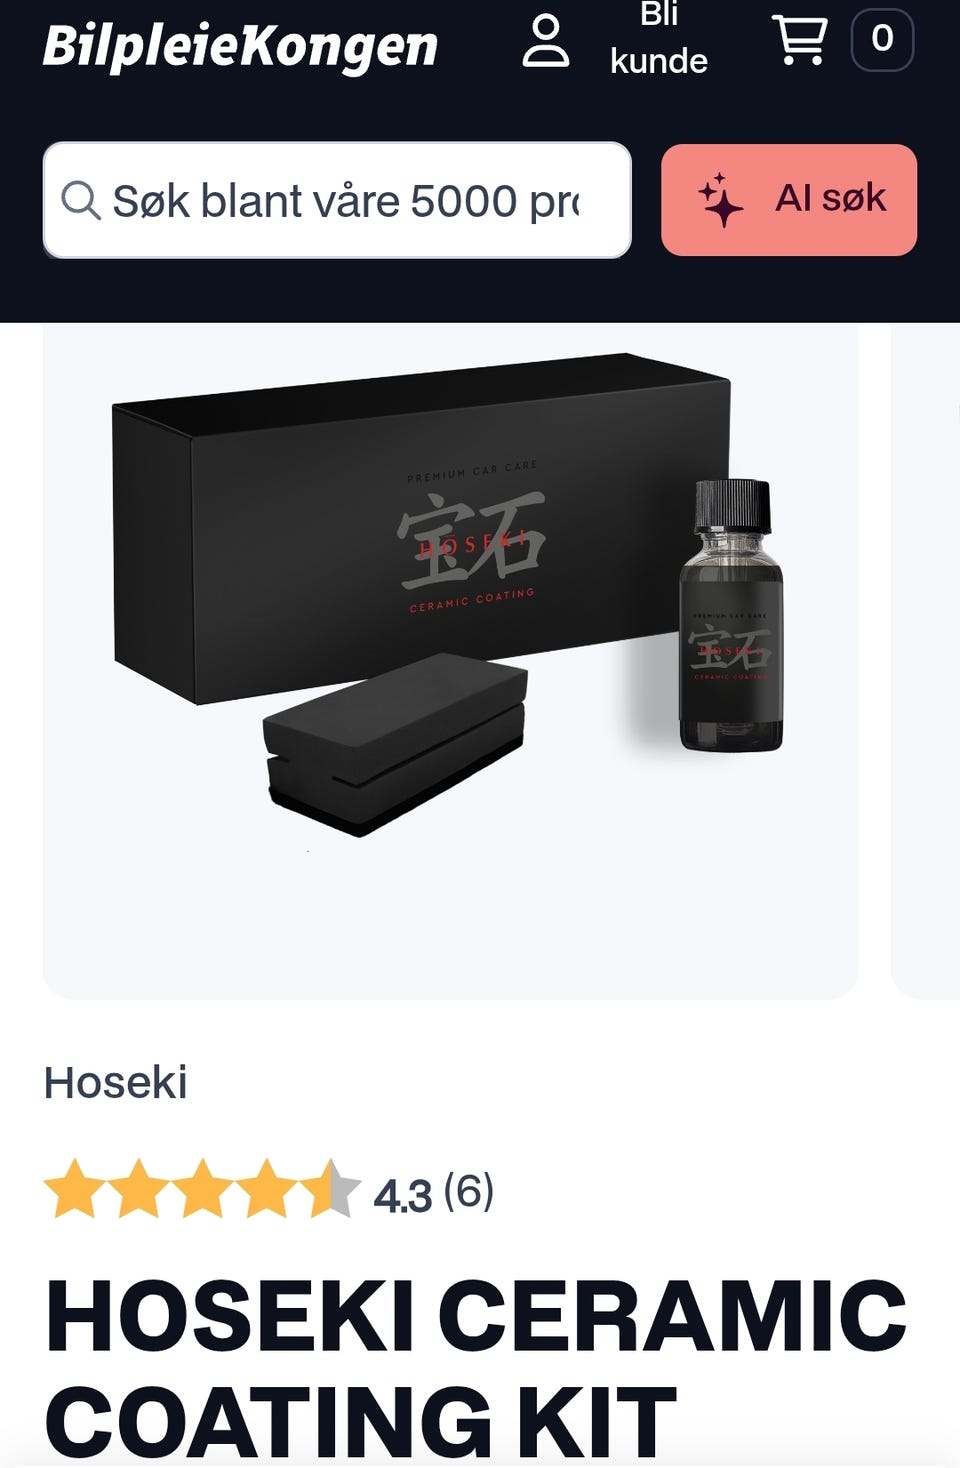Click the cart item count badge
The height and width of the screenshot is (1468, 960).
click(882, 40)
